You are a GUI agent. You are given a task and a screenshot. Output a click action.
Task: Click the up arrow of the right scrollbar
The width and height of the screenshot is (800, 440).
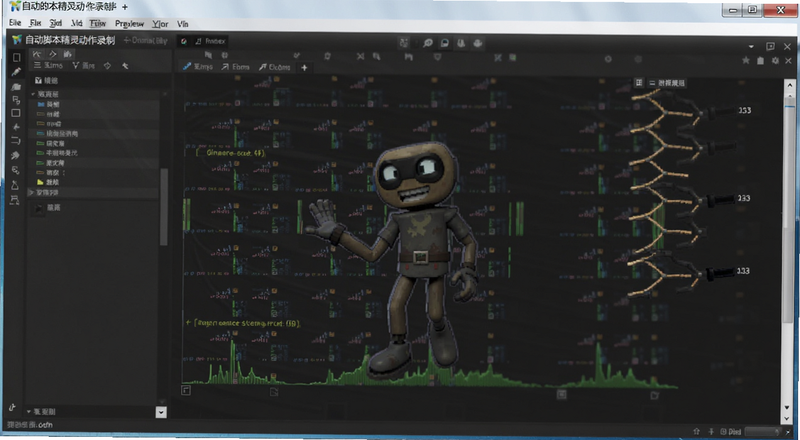(x=789, y=85)
